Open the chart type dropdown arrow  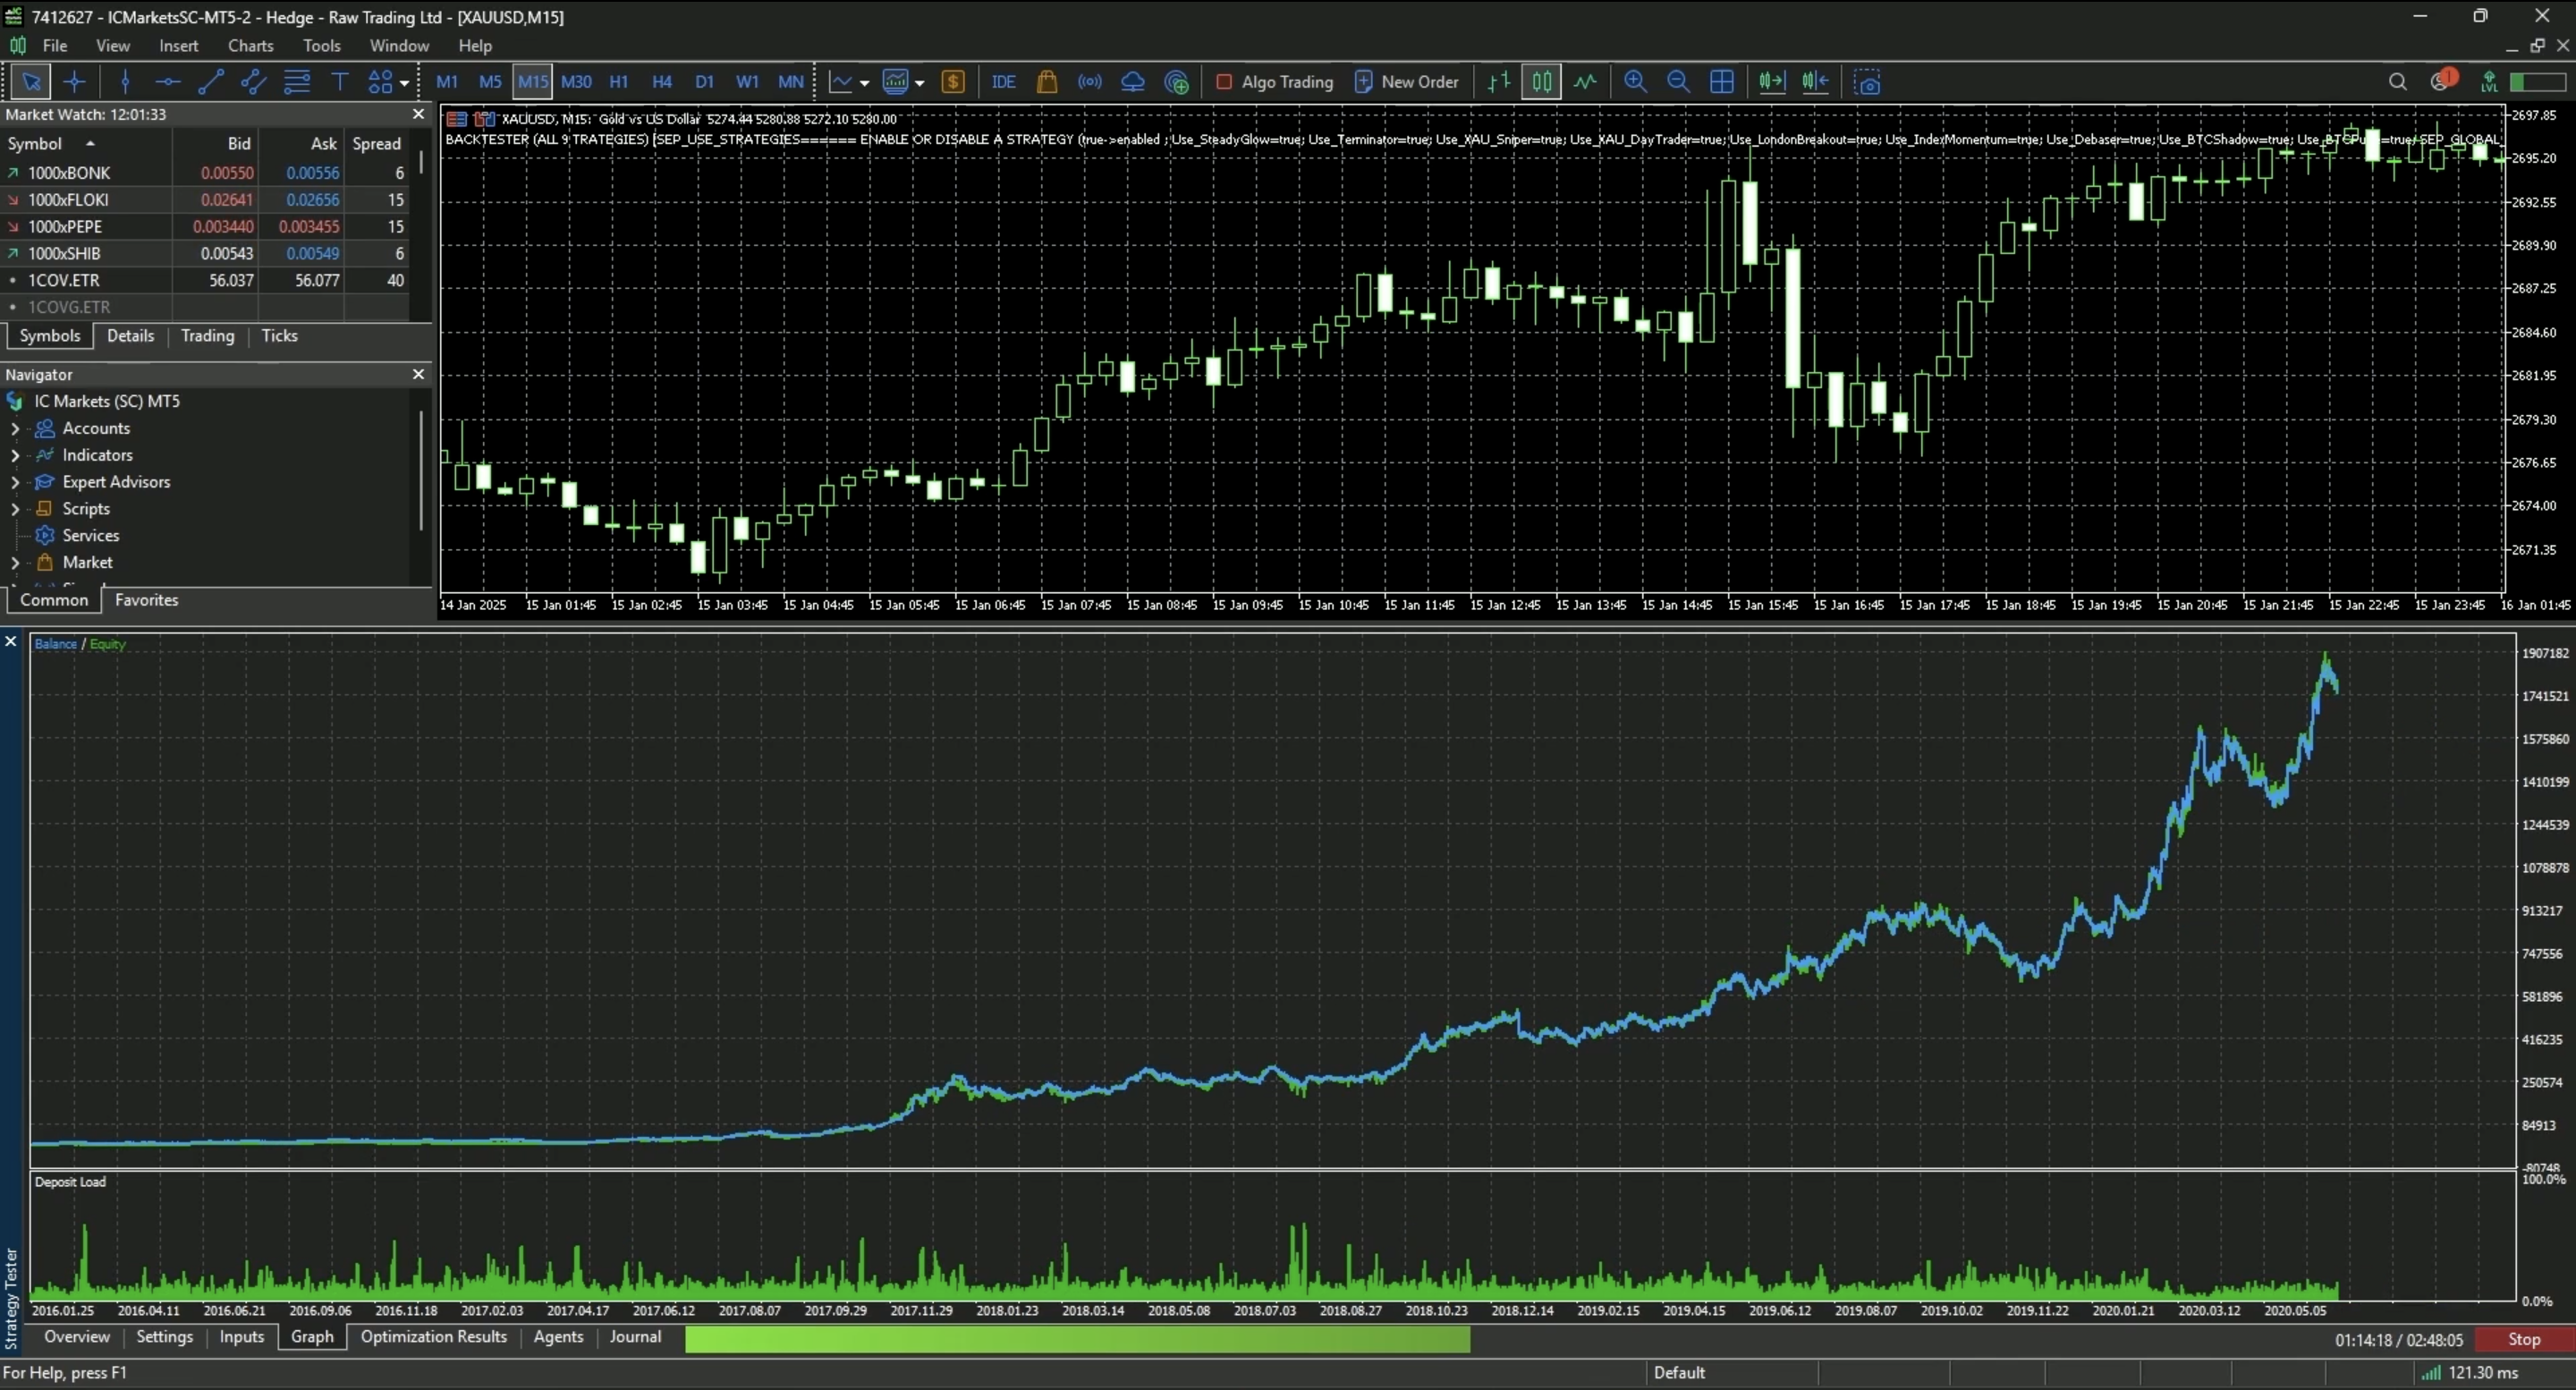865,83
